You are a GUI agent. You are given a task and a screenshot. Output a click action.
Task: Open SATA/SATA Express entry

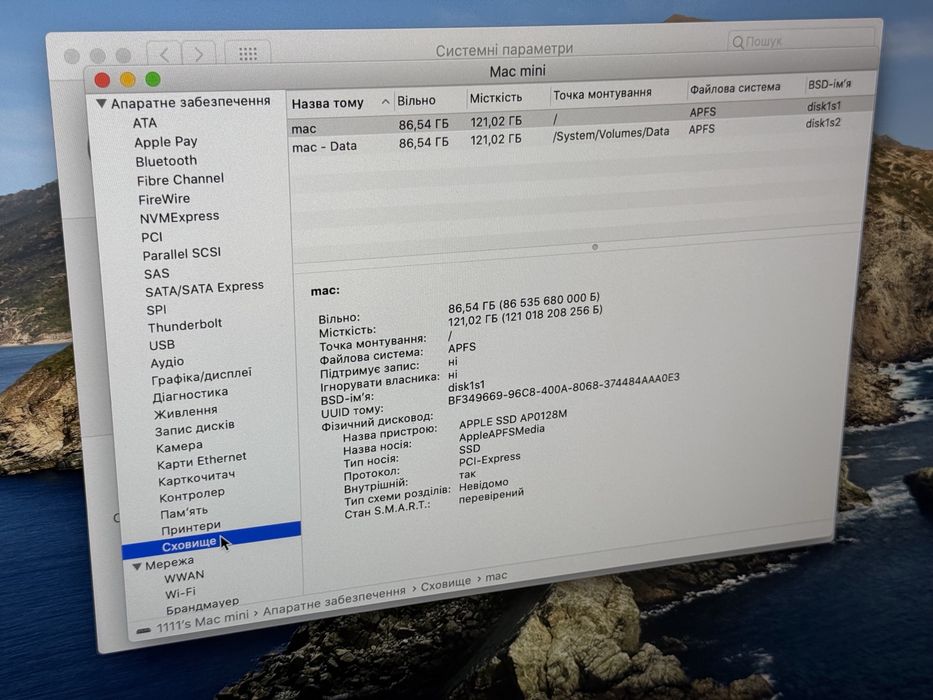tap(204, 289)
